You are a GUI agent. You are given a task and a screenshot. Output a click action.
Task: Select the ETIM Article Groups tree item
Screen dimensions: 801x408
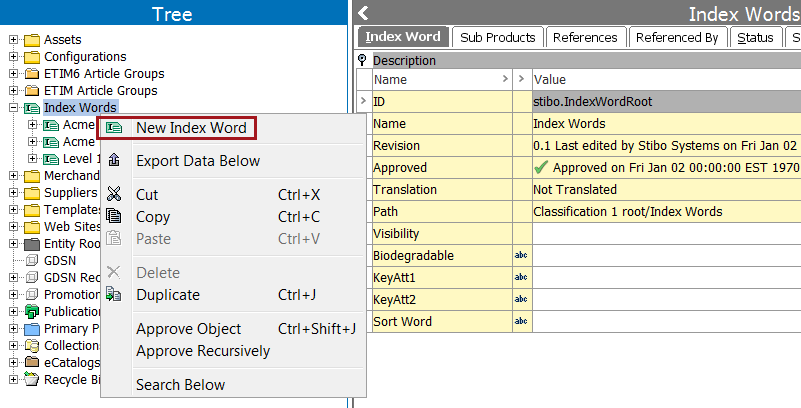100,91
